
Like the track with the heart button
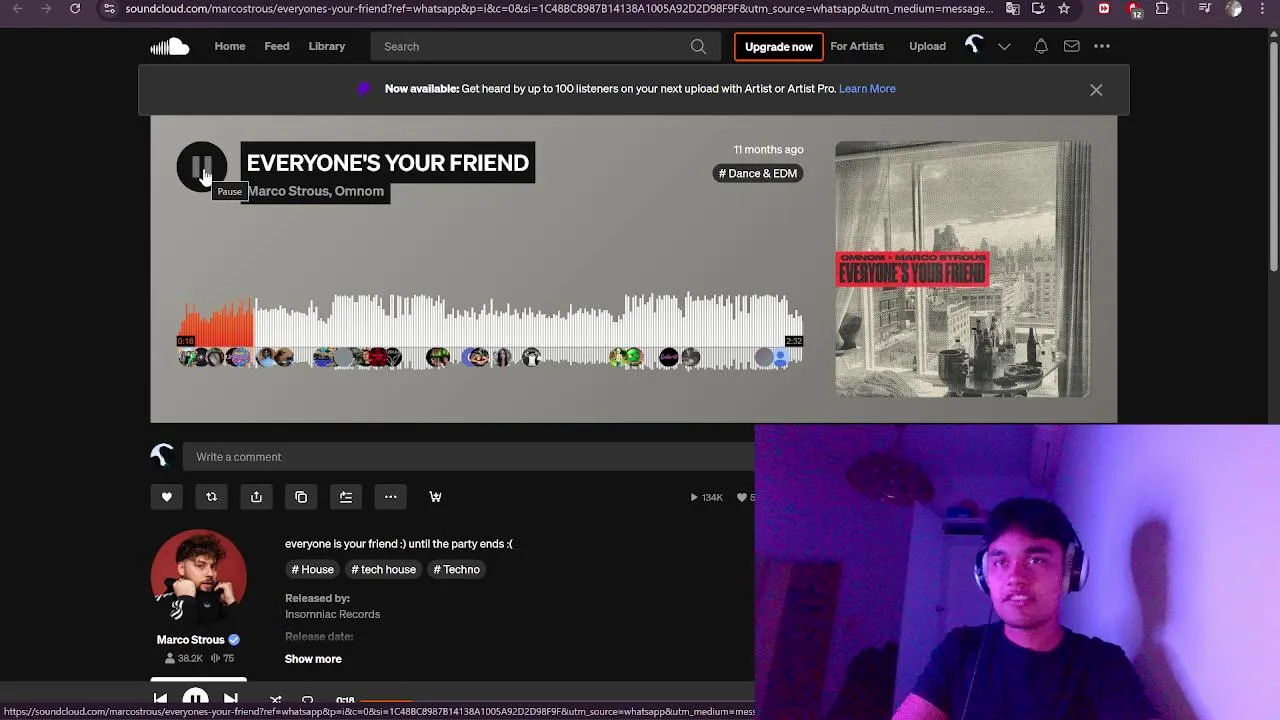(167, 497)
